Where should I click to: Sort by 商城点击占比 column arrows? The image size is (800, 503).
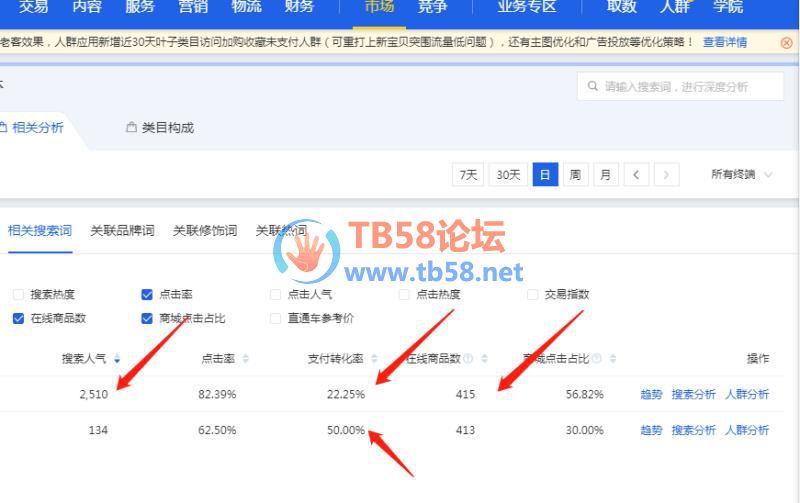click(613, 359)
